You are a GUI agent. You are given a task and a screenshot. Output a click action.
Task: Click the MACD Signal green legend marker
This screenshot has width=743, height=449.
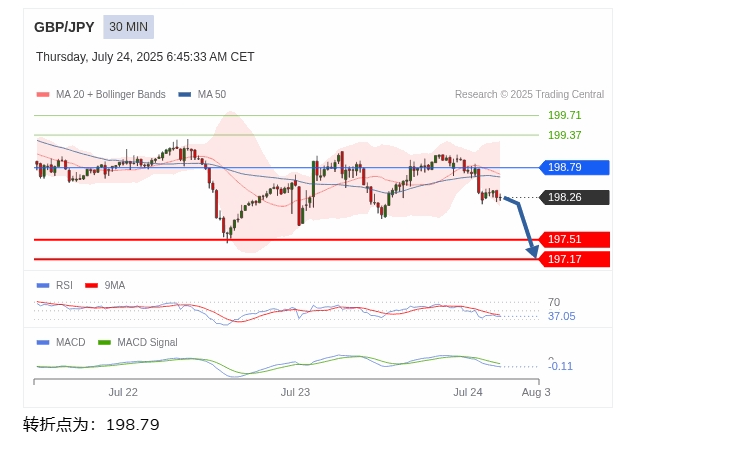click(104, 342)
